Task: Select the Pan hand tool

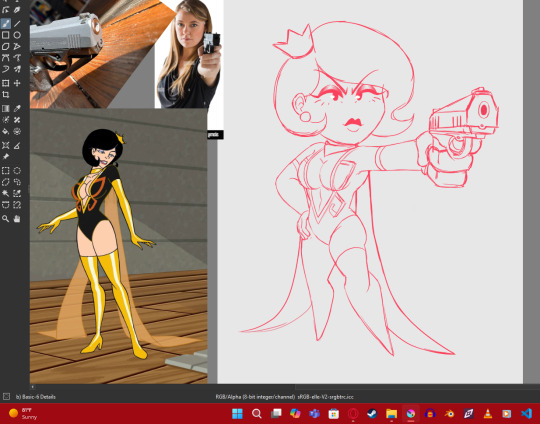Action: point(17,219)
